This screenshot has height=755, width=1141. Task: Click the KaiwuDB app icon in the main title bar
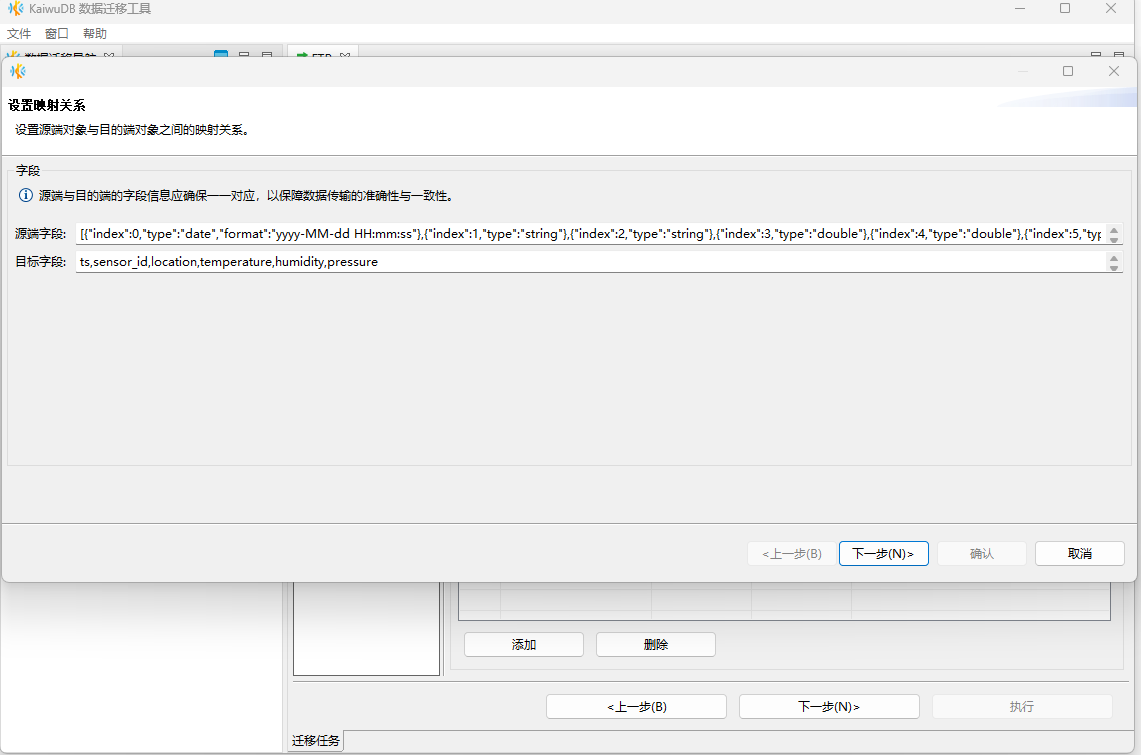click(16, 9)
